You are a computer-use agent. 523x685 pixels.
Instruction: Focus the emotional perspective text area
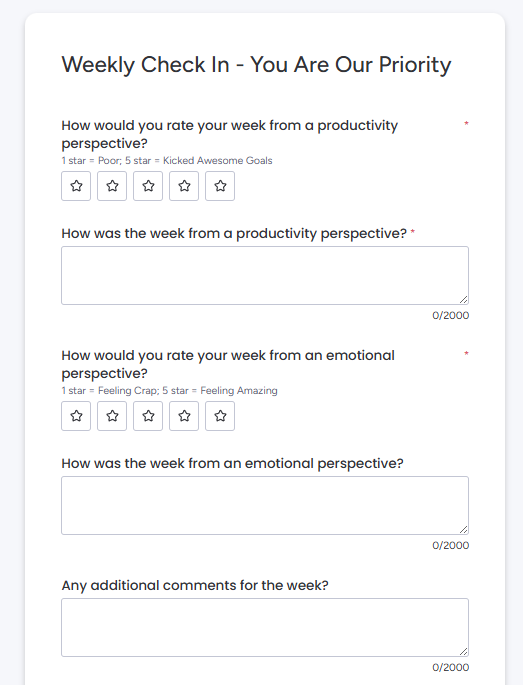coord(265,505)
